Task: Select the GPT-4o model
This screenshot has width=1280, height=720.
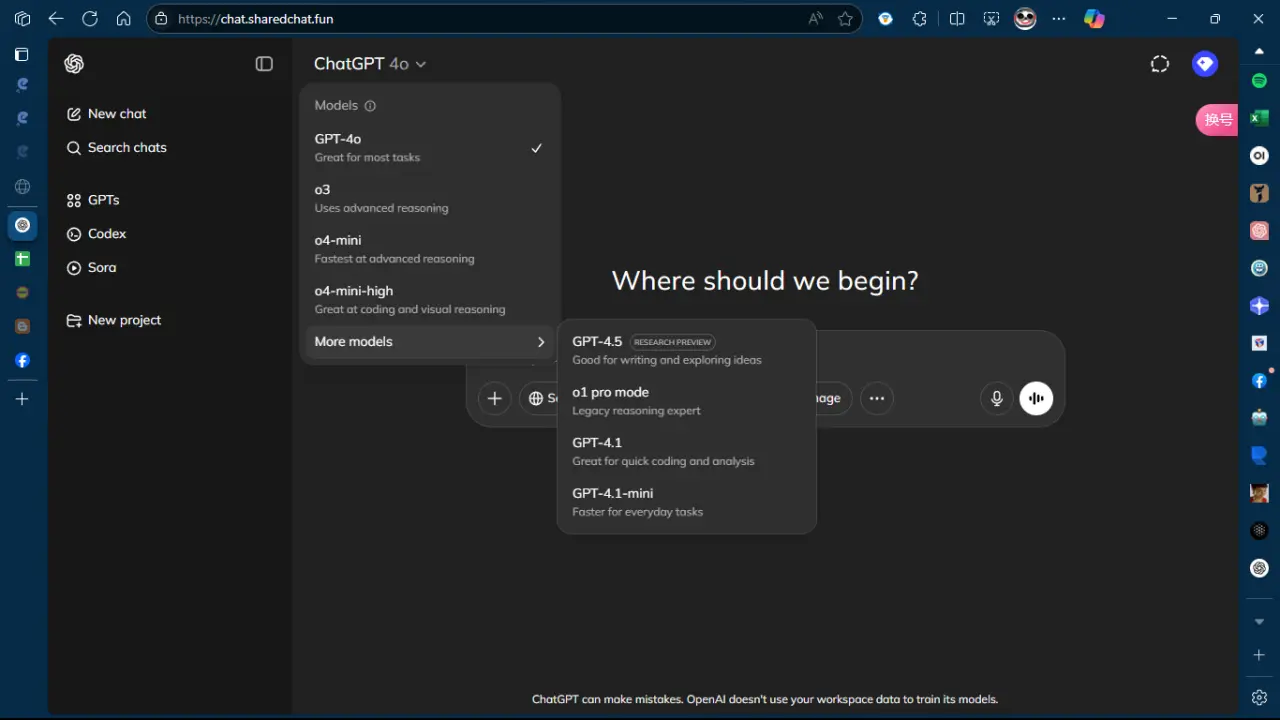Action: pos(429,148)
